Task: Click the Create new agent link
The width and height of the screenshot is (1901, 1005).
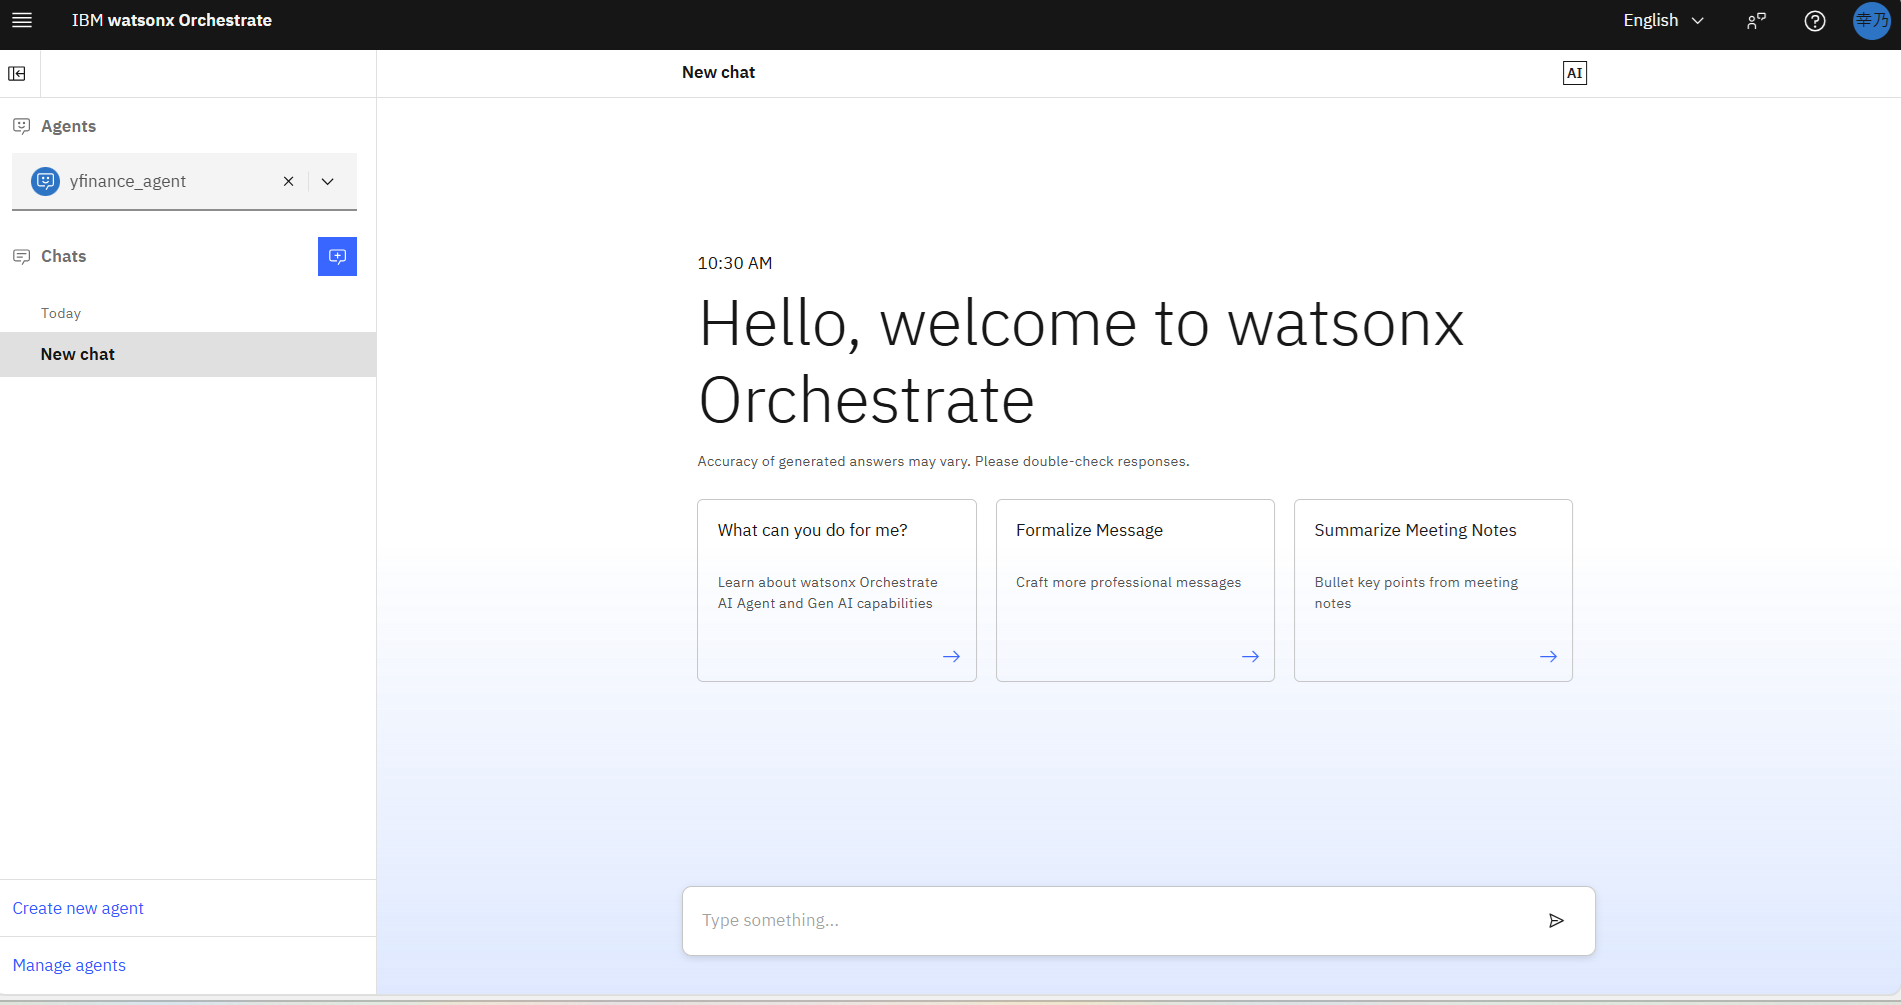Action: pos(78,908)
